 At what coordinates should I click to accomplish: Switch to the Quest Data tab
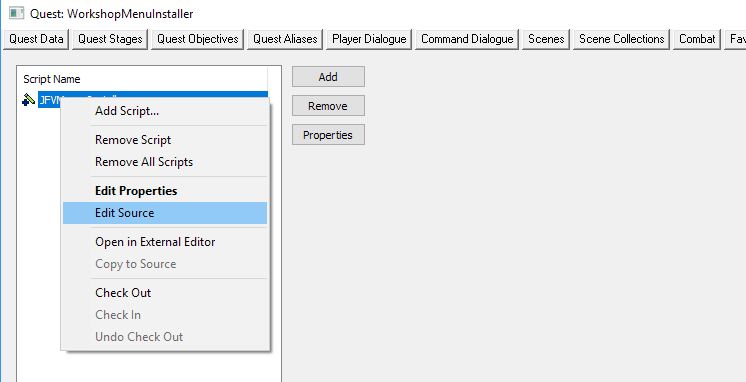[36, 39]
